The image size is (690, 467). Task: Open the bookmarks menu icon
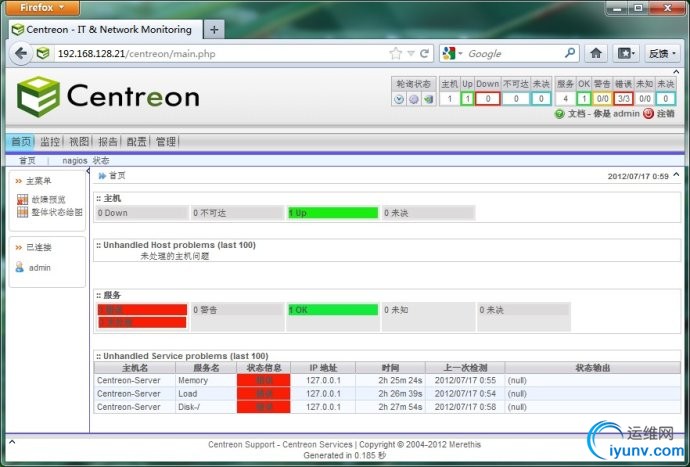[626, 54]
